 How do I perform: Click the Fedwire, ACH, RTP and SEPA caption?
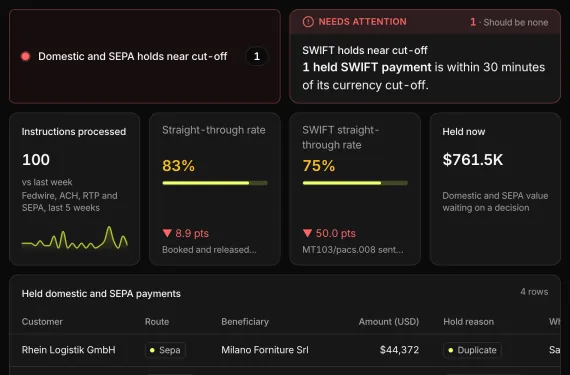point(69,202)
